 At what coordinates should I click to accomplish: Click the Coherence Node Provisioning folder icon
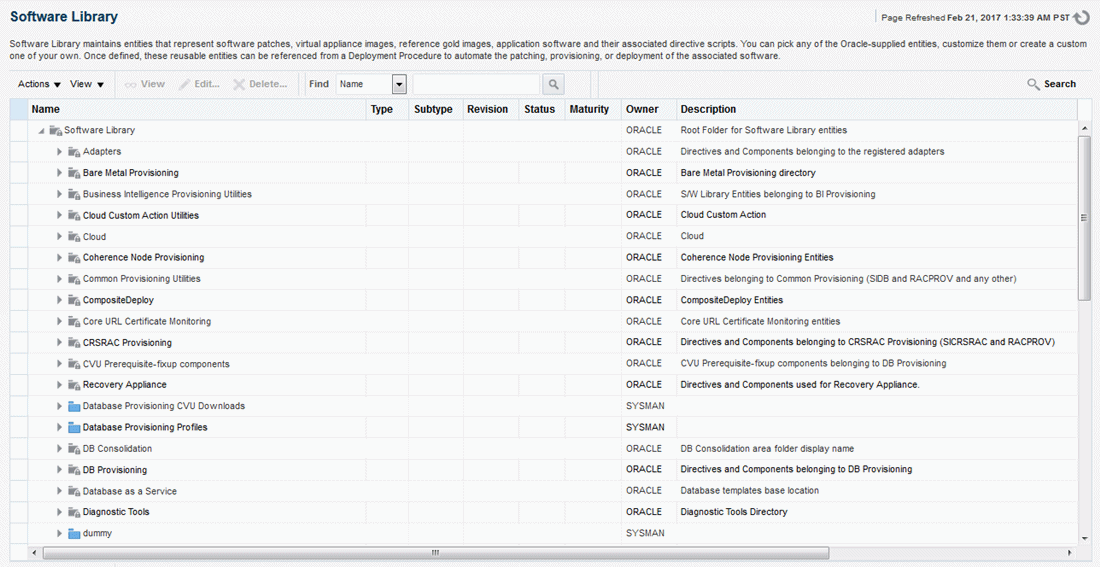74,258
